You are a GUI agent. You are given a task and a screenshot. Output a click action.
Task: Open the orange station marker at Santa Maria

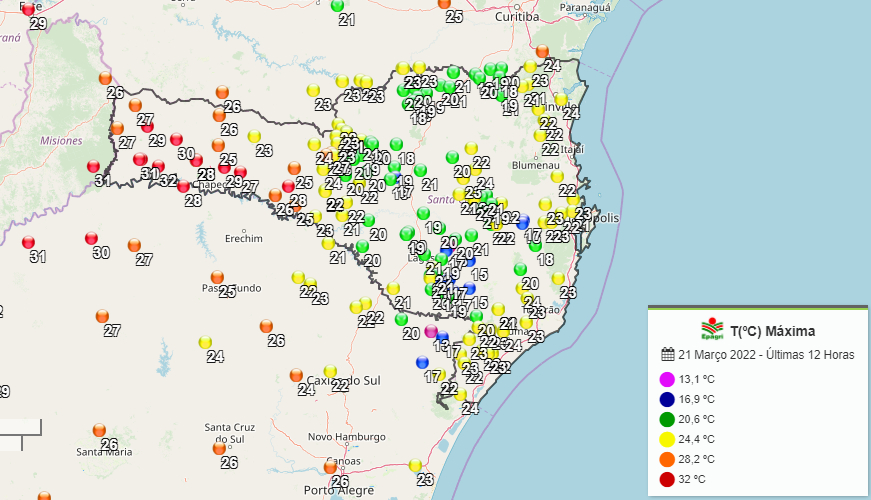(99, 430)
